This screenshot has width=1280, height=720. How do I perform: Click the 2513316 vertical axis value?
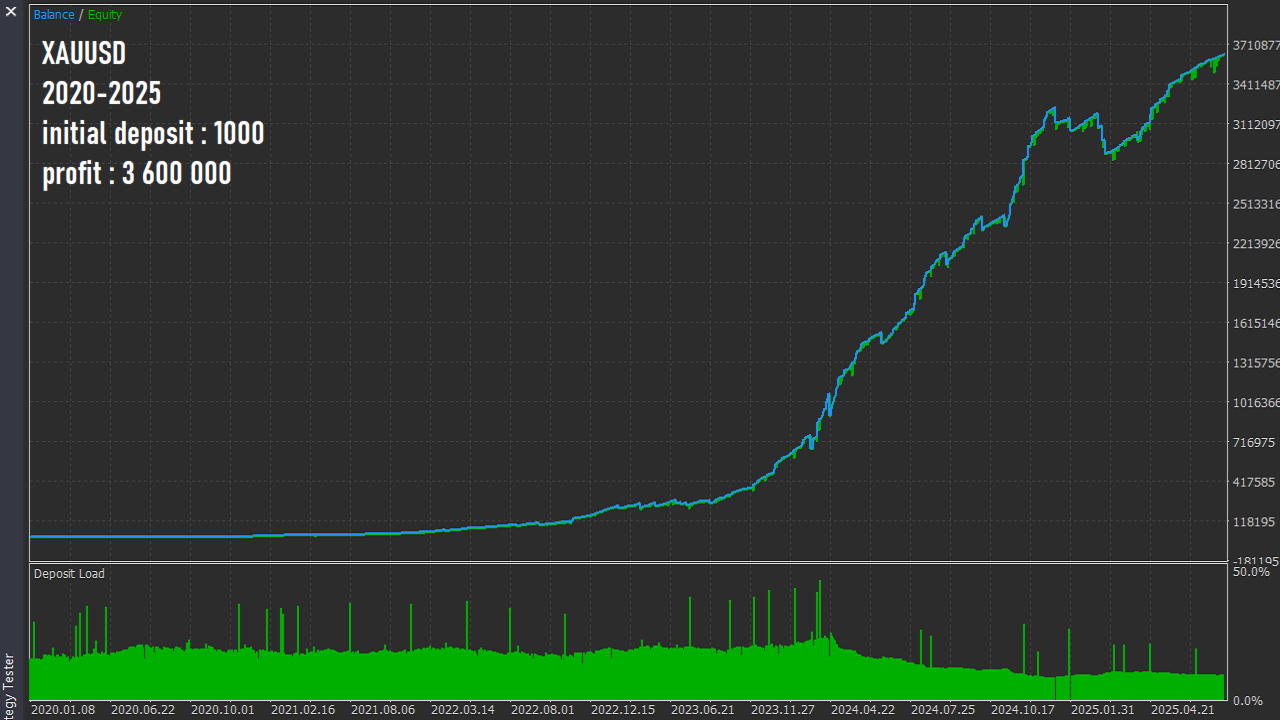tap(1256, 205)
